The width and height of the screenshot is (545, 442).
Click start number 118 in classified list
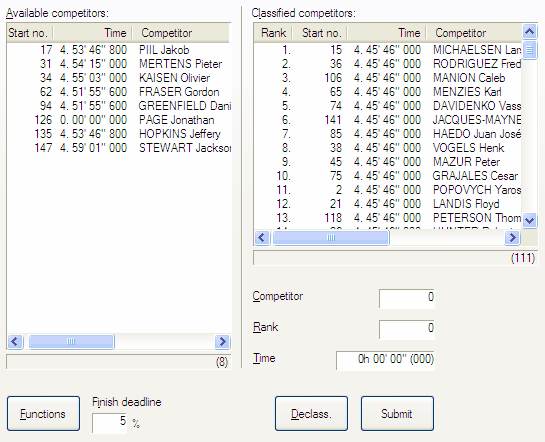click(x=333, y=218)
